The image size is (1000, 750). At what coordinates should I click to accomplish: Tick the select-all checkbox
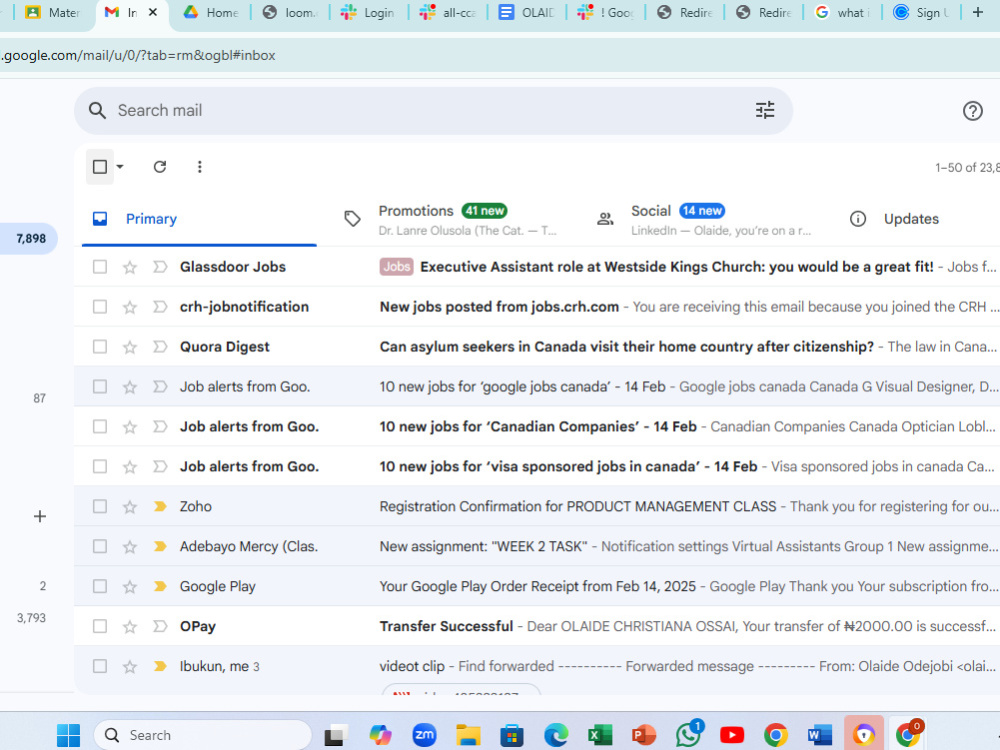[x=99, y=166]
